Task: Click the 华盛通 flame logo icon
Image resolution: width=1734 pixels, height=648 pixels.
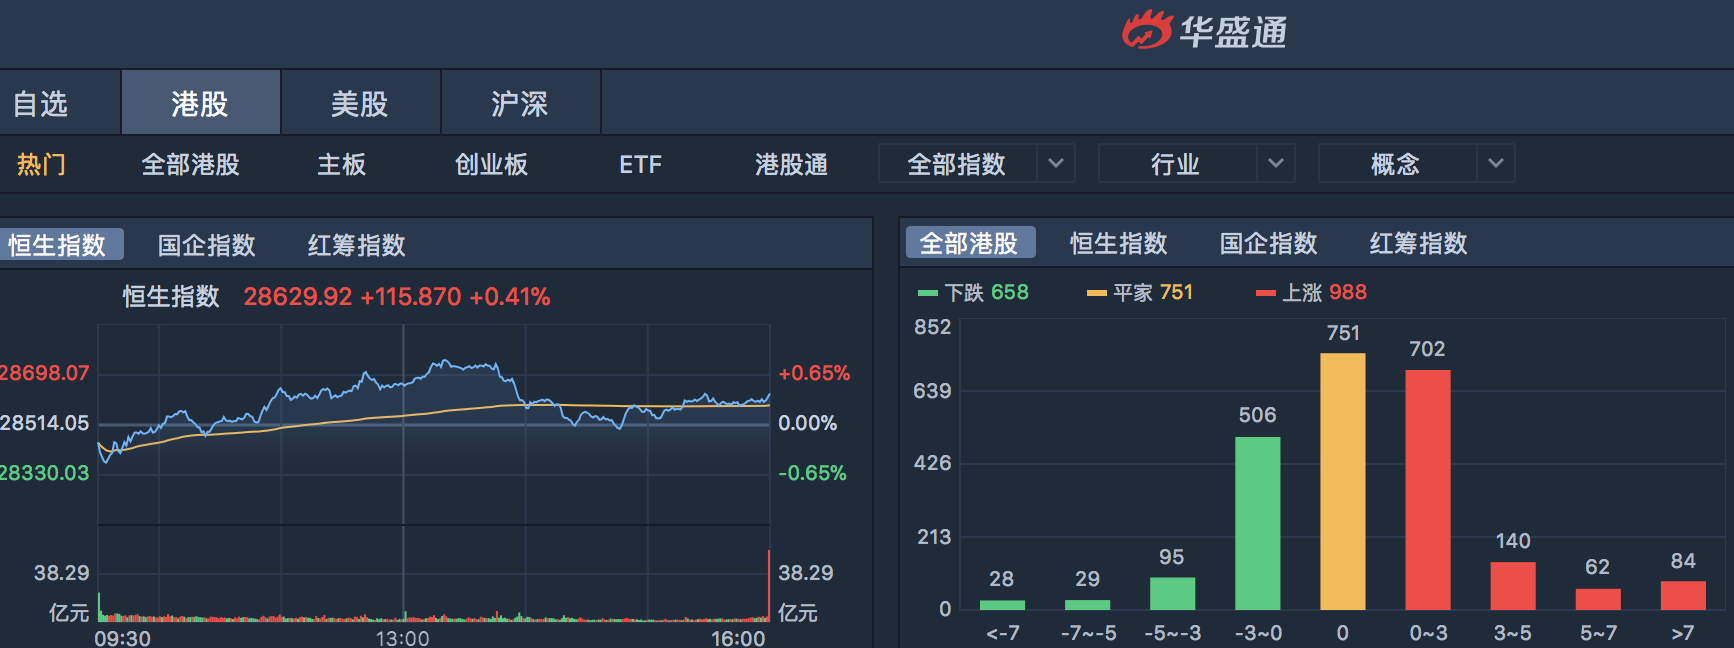Action: 1146,30
